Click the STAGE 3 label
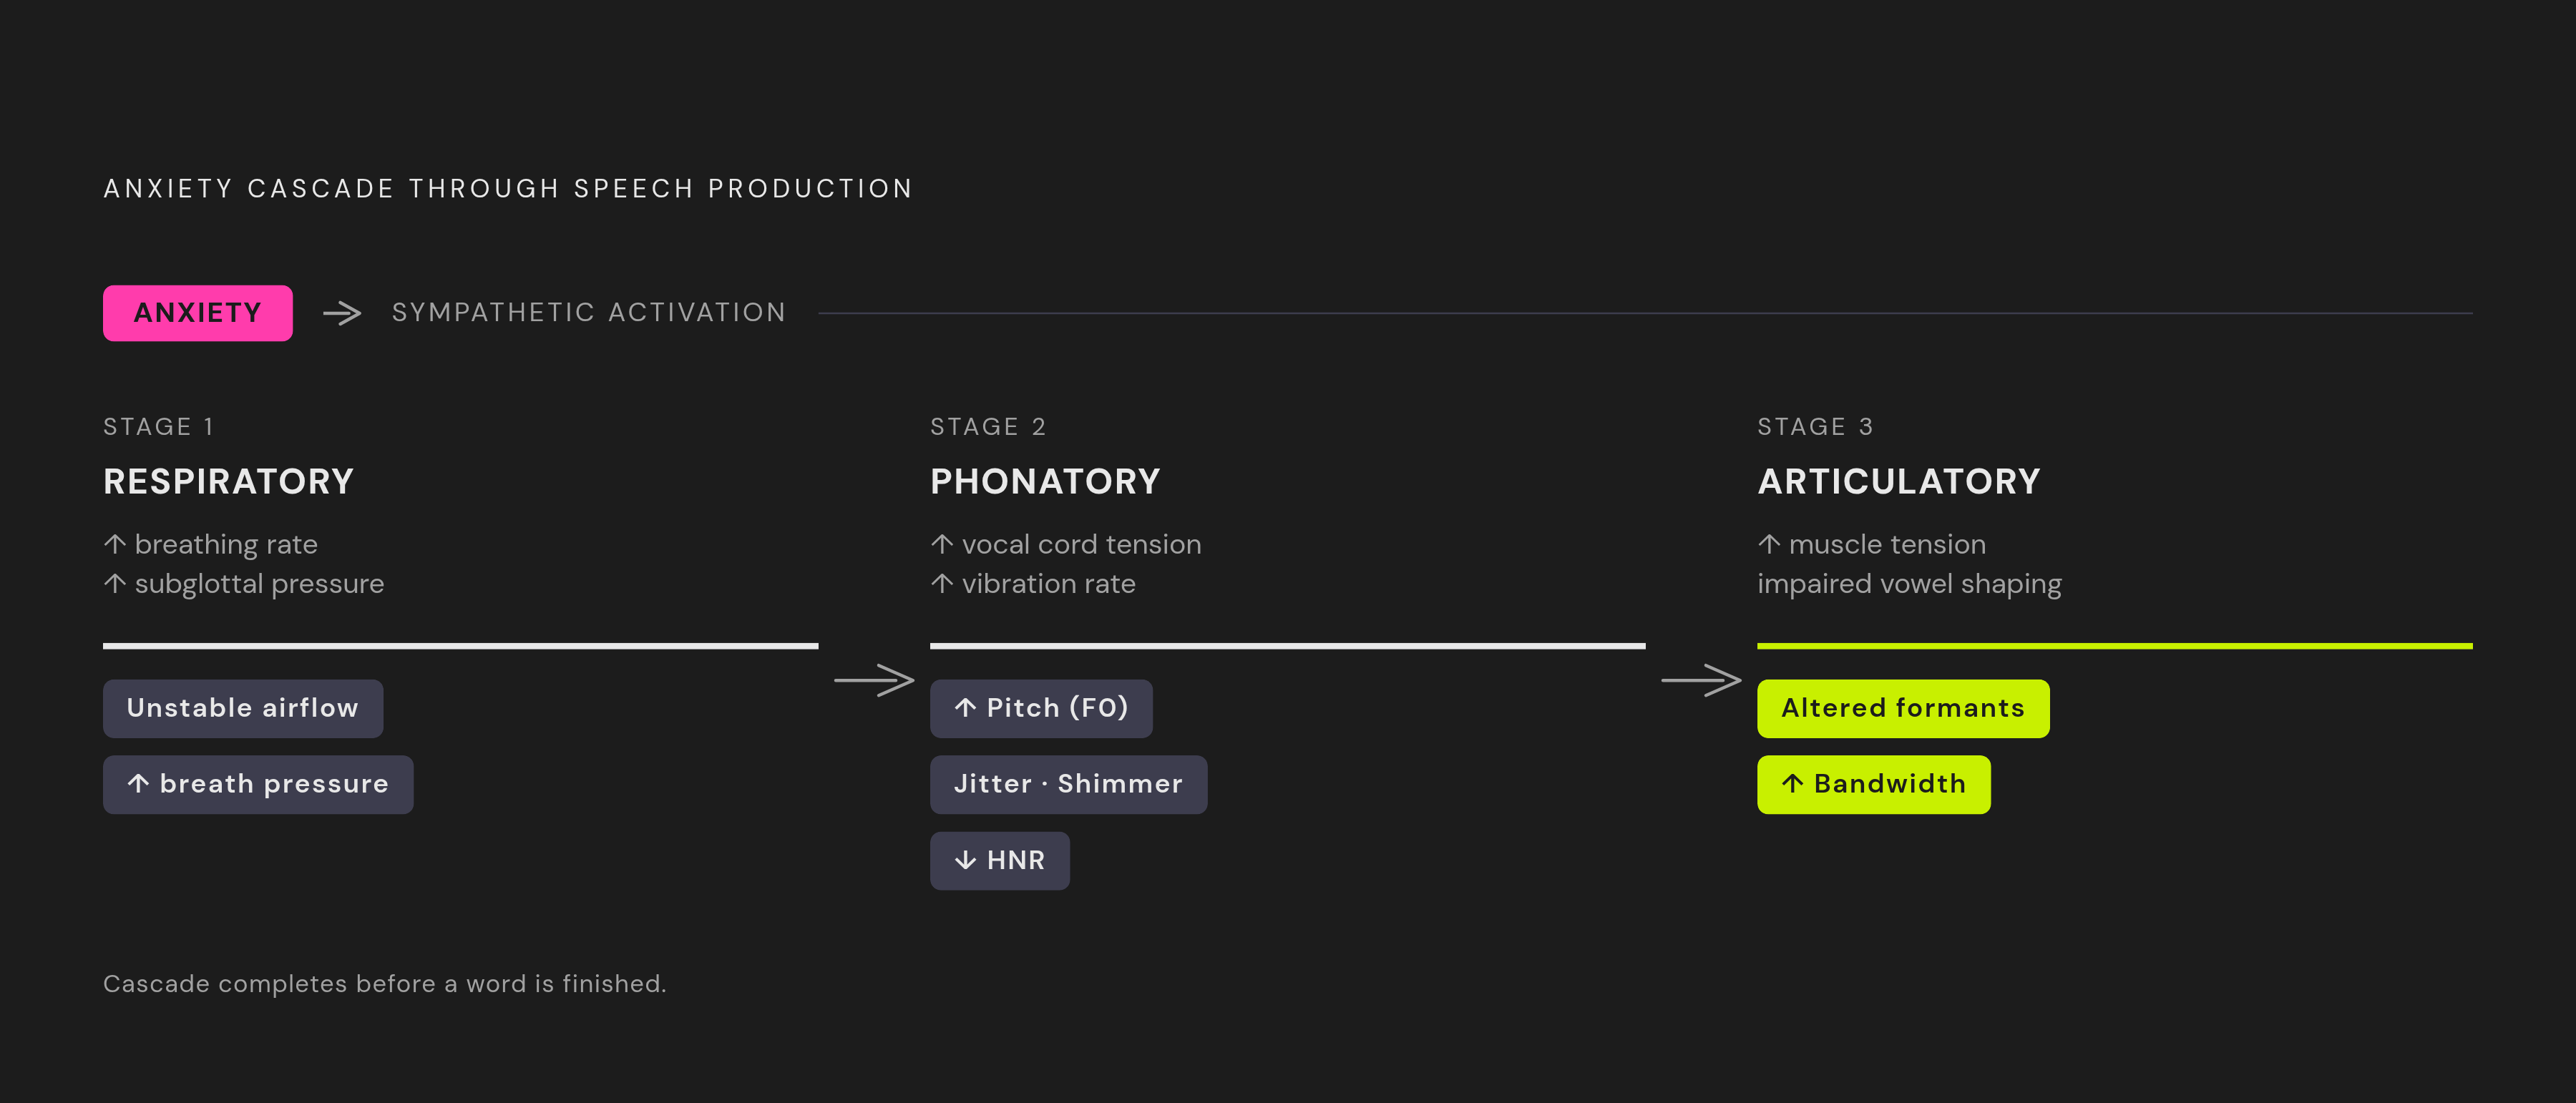 1815,427
